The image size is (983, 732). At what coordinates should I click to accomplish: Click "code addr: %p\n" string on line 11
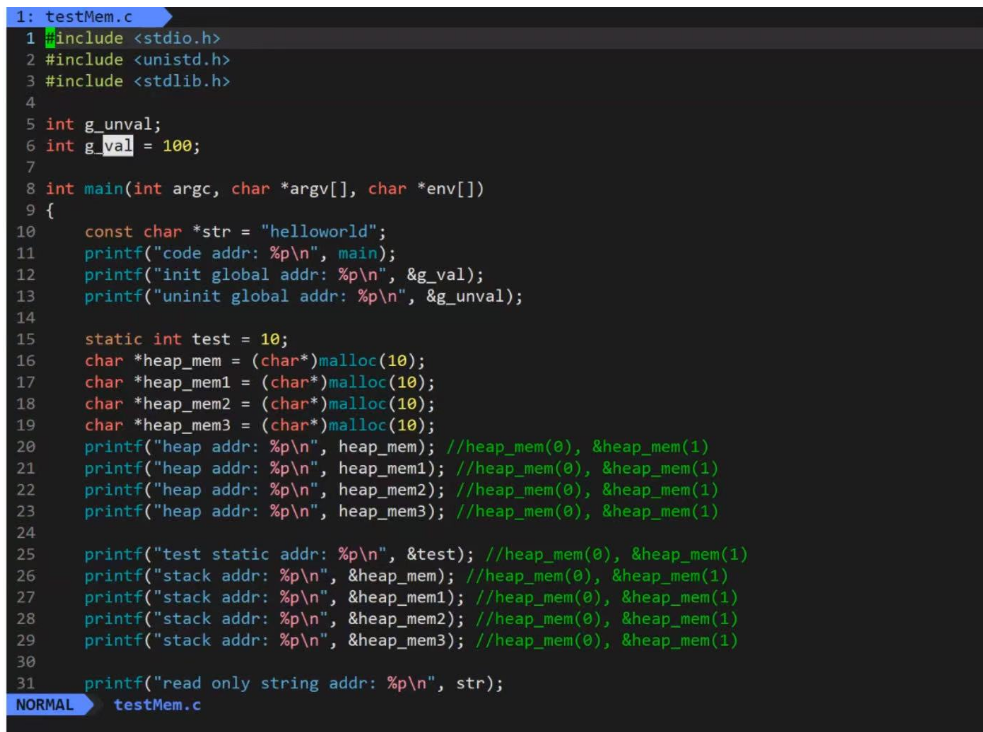click(x=236, y=253)
